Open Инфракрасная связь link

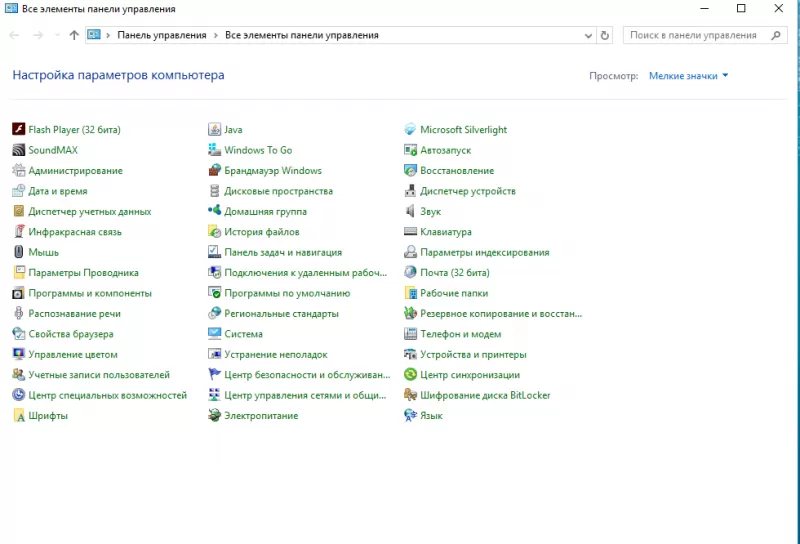75,232
